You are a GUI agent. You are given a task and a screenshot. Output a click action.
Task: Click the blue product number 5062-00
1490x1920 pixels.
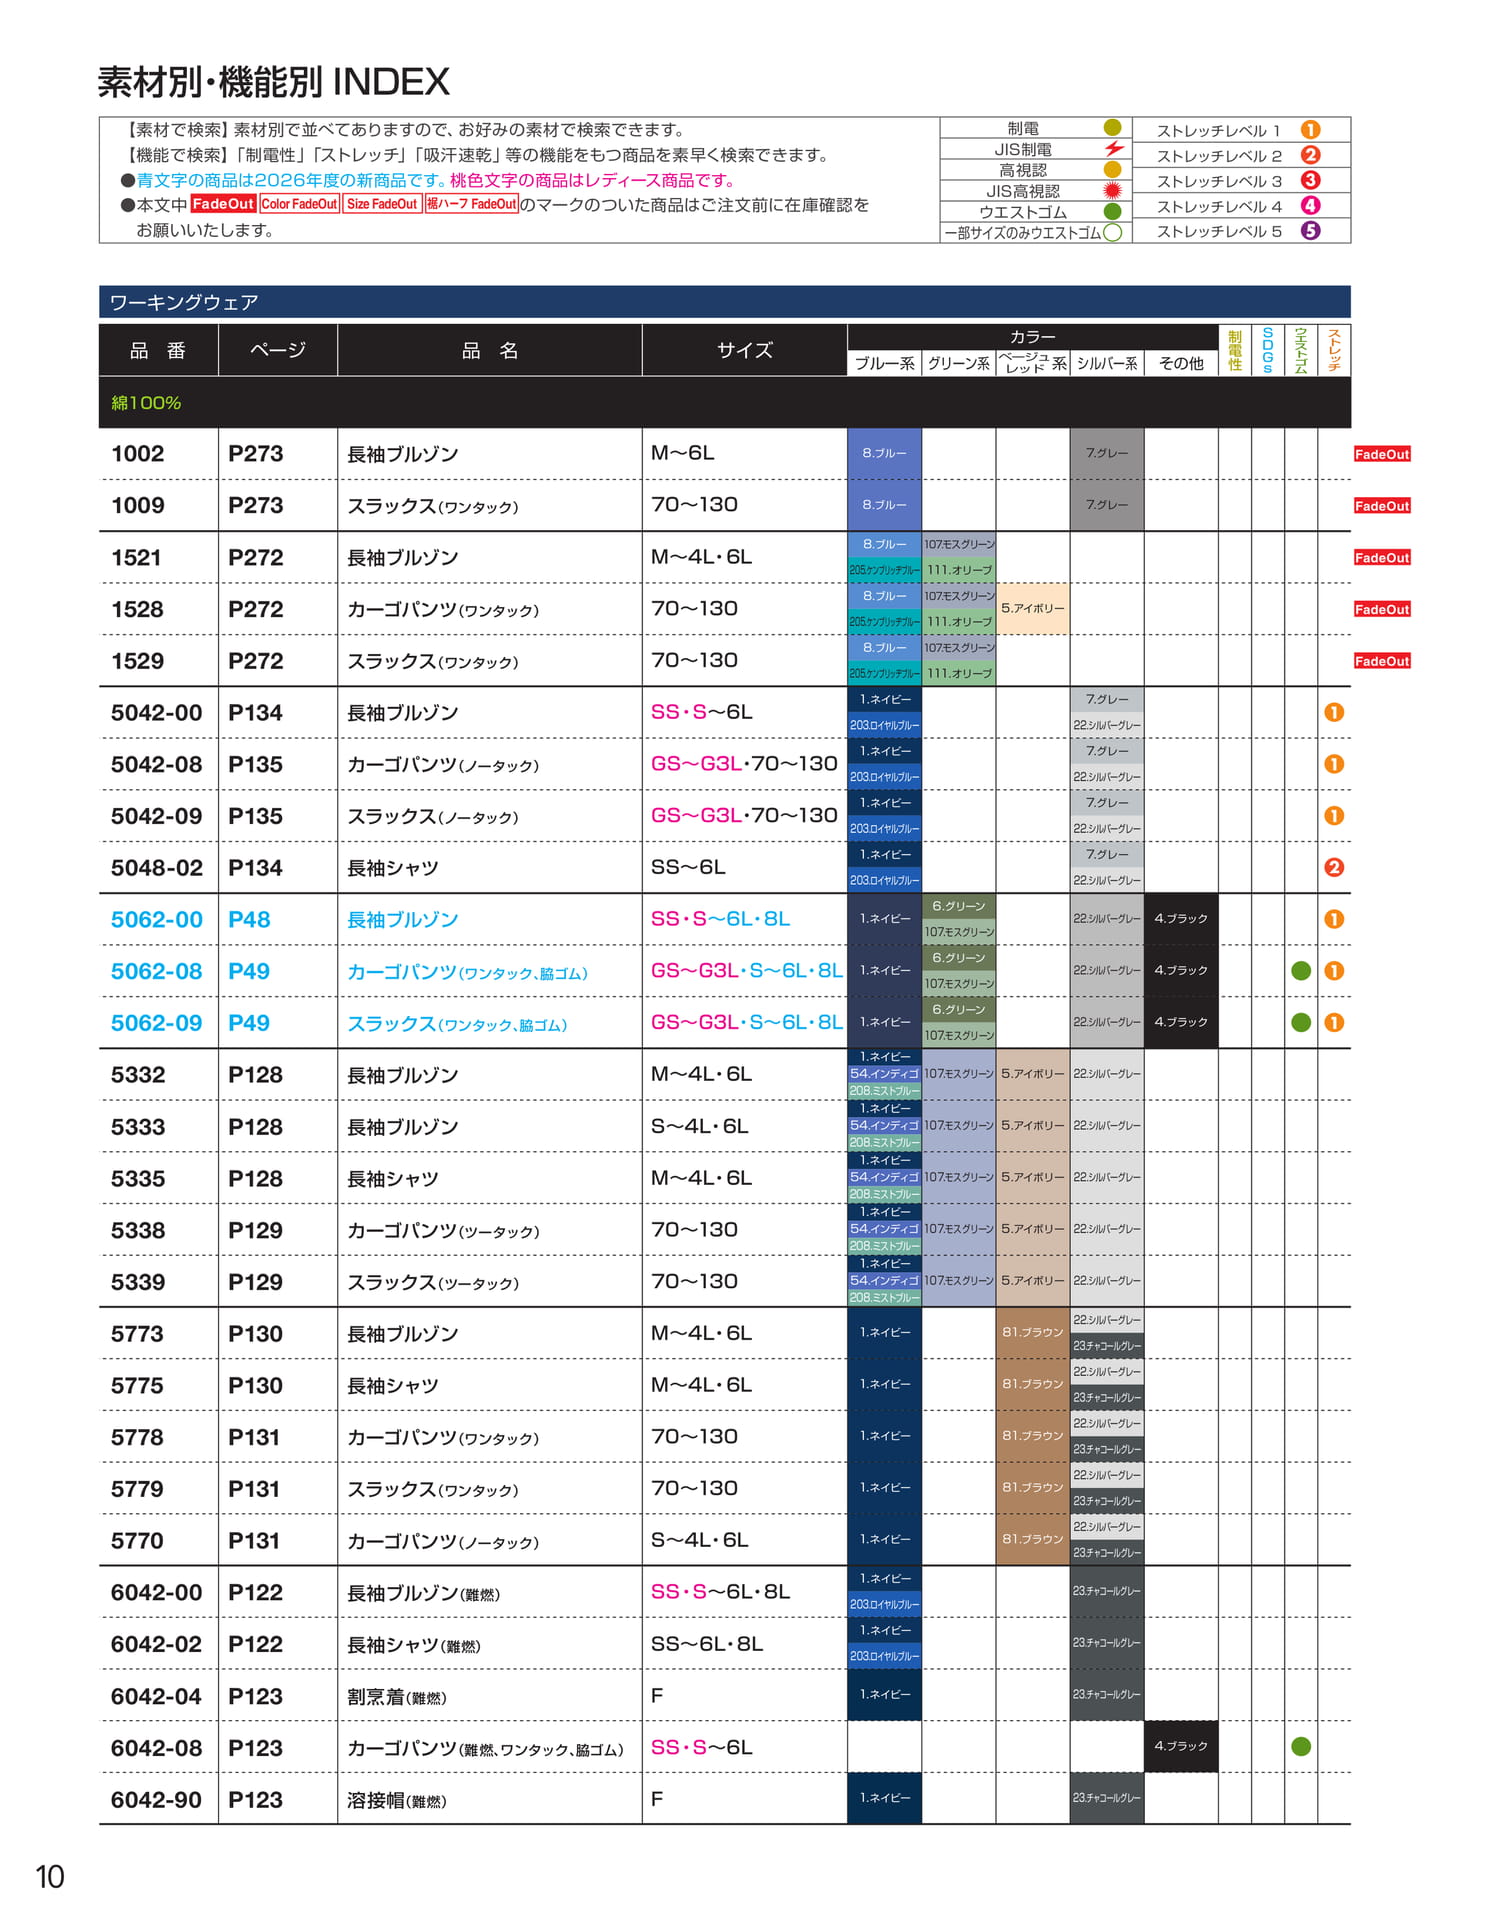[x=157, y=919]
